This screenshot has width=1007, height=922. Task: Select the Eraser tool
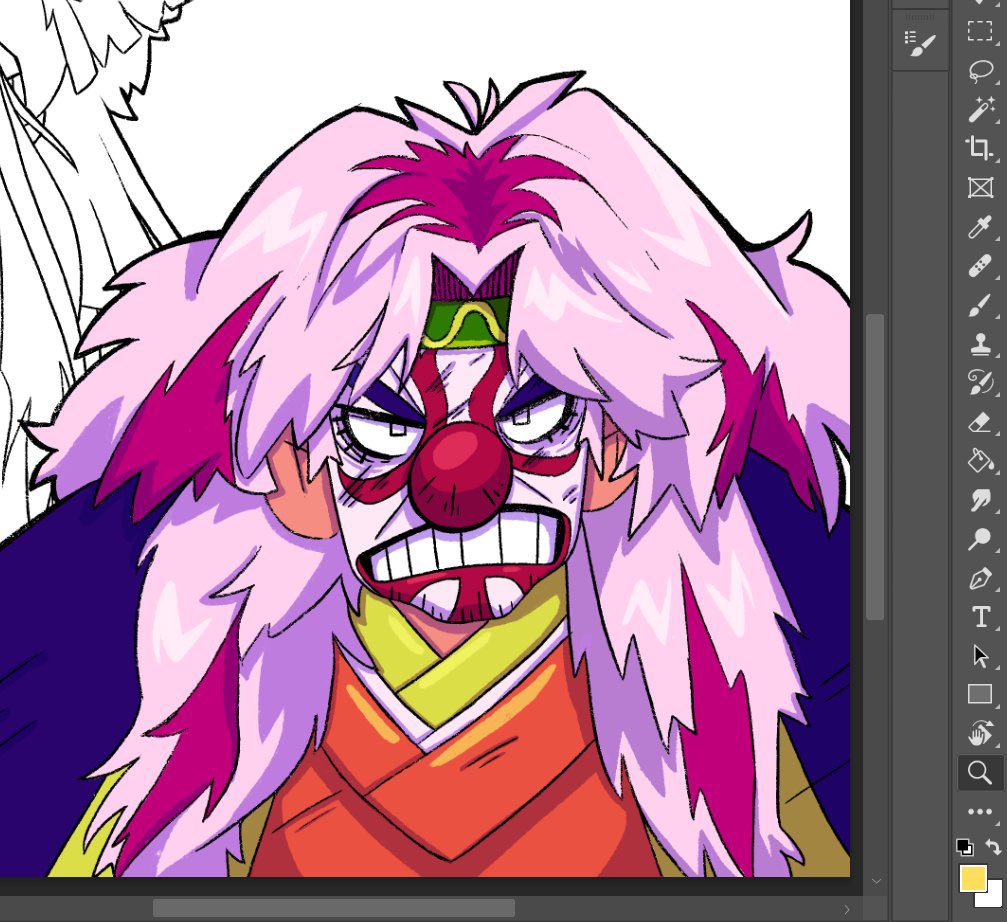(x=980, y=422)
